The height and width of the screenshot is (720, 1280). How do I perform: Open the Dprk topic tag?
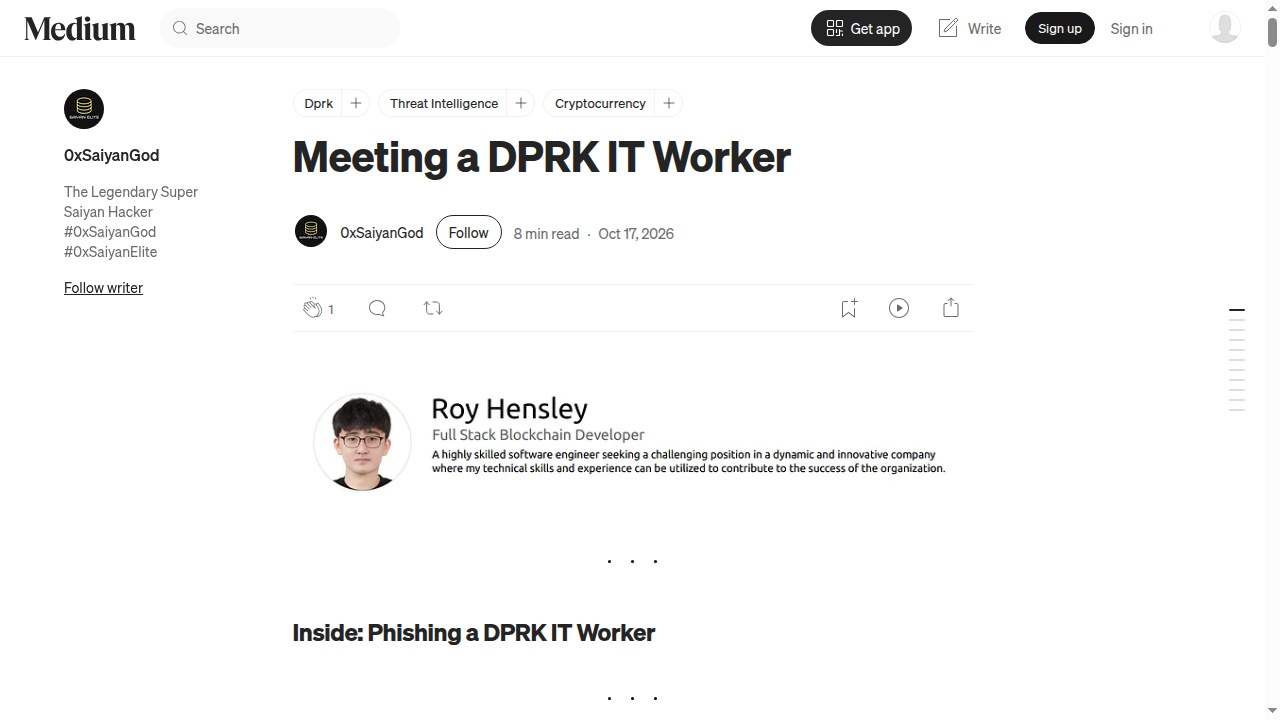tap(319, 103)
